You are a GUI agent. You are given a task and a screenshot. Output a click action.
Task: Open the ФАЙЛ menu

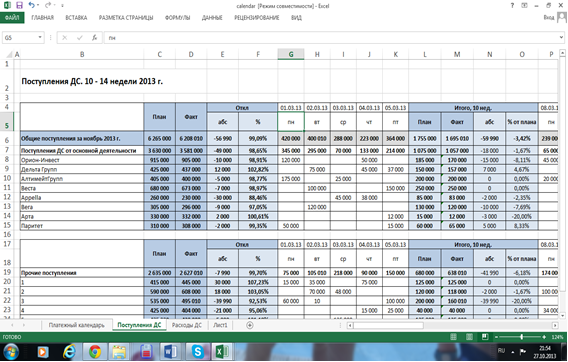point(12,18)
